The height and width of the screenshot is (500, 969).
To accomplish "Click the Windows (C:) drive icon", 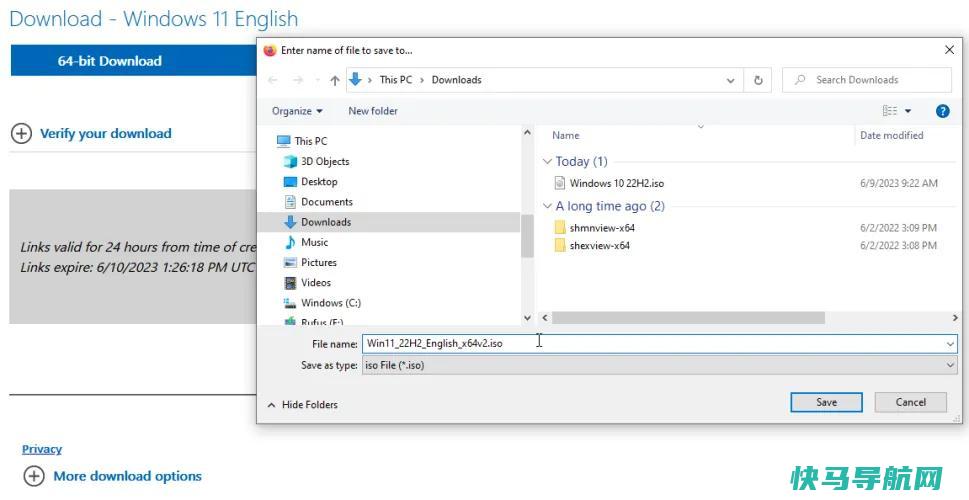I will [x=290, y=303].
